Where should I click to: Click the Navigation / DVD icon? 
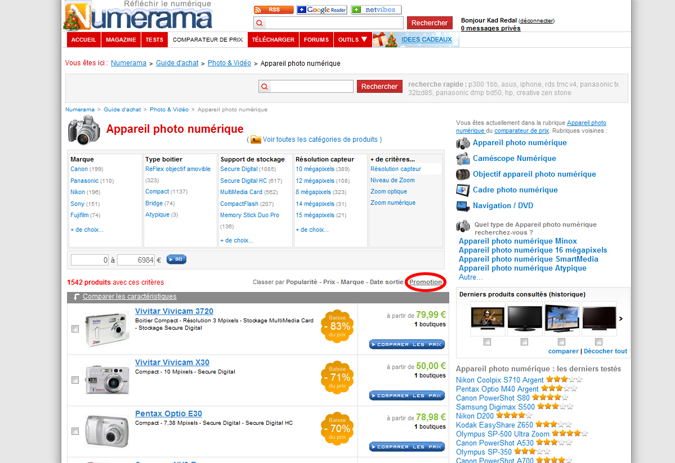tap(463, 206)
